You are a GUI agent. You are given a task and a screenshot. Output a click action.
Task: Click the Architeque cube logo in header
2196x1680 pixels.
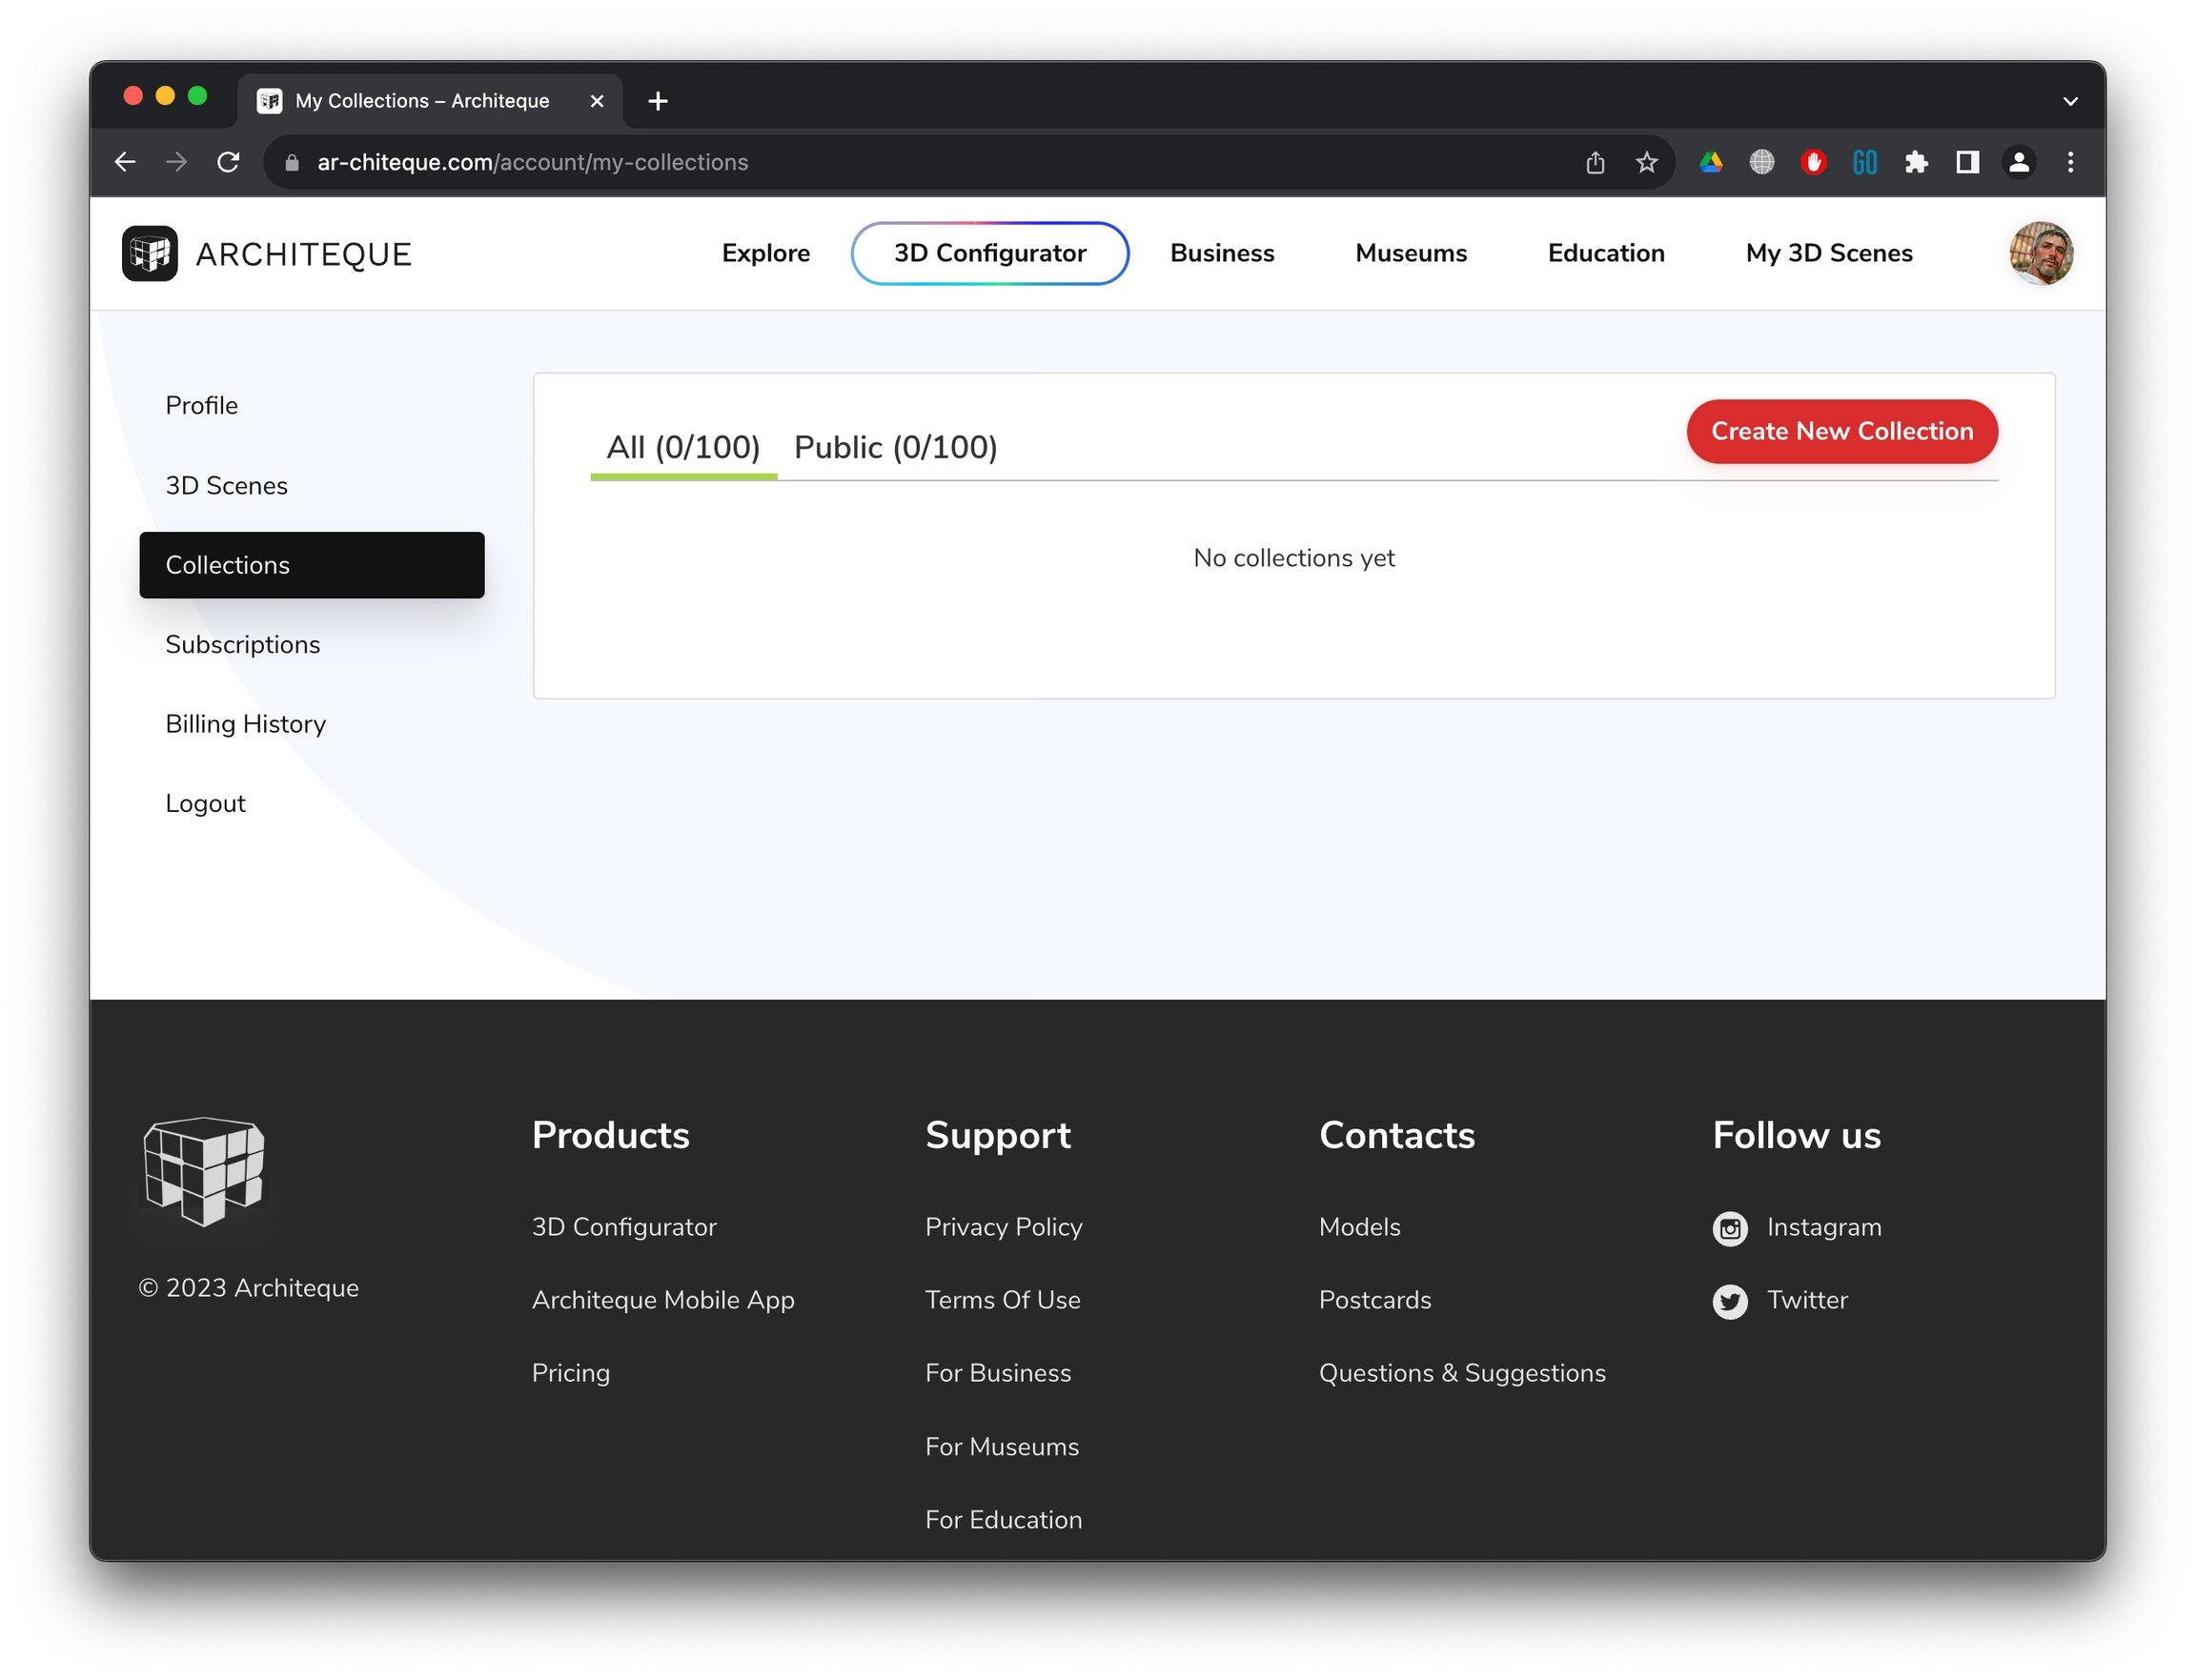150,253
